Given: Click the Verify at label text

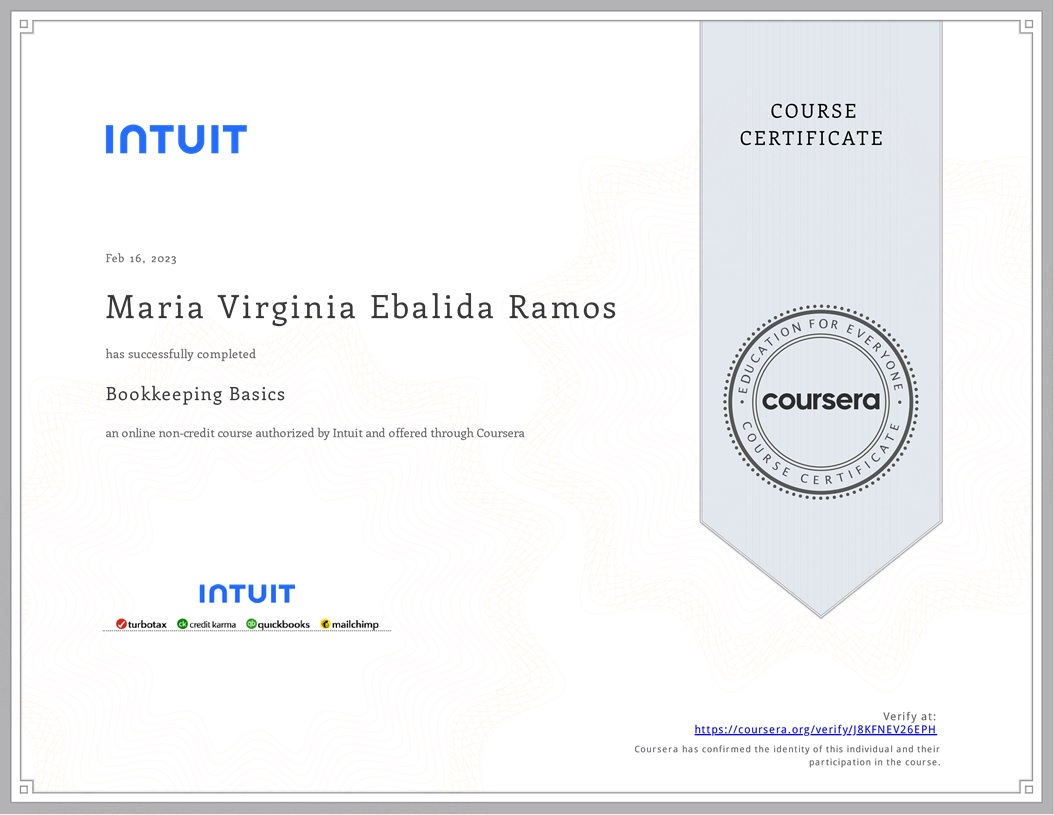Looking at the screenshot, I should [910, 716].
